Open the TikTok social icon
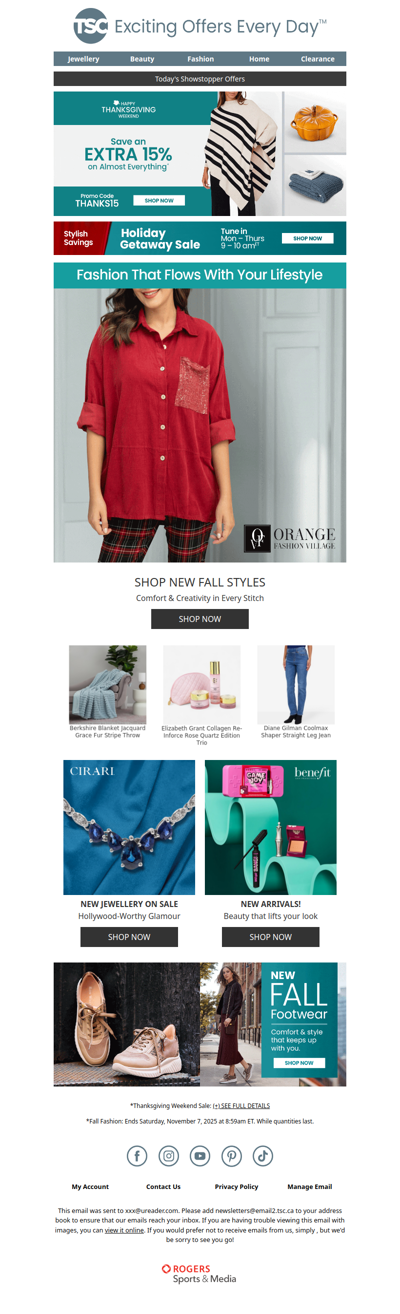Image resolution: width=400 pixels, height=1314 pixels. tap(262, 1155)
